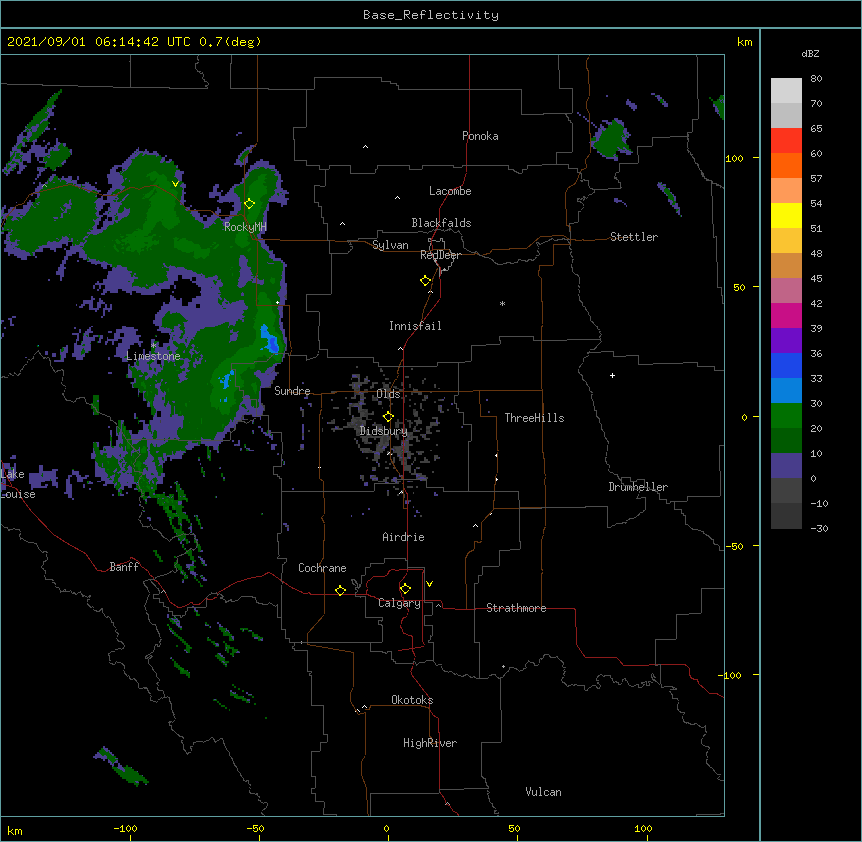Viewport: 862px width, 842px height.
Task: Click the 100 tick on the bottom horizontal axis
Action: [643, 829]
